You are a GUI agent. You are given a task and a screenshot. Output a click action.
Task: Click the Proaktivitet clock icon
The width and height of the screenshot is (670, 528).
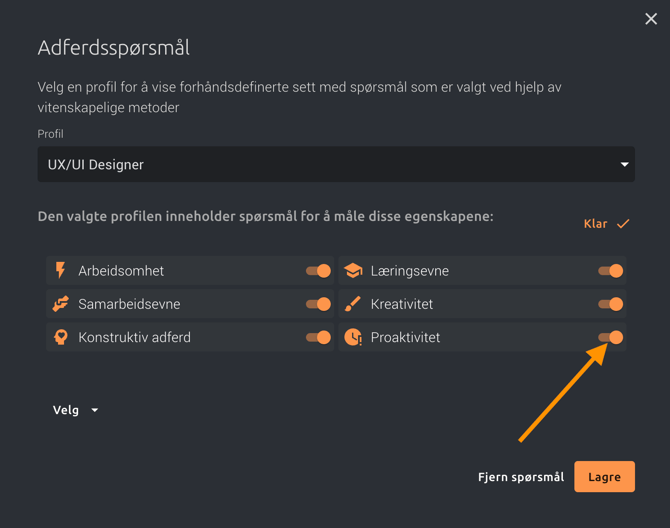point(353,338)
